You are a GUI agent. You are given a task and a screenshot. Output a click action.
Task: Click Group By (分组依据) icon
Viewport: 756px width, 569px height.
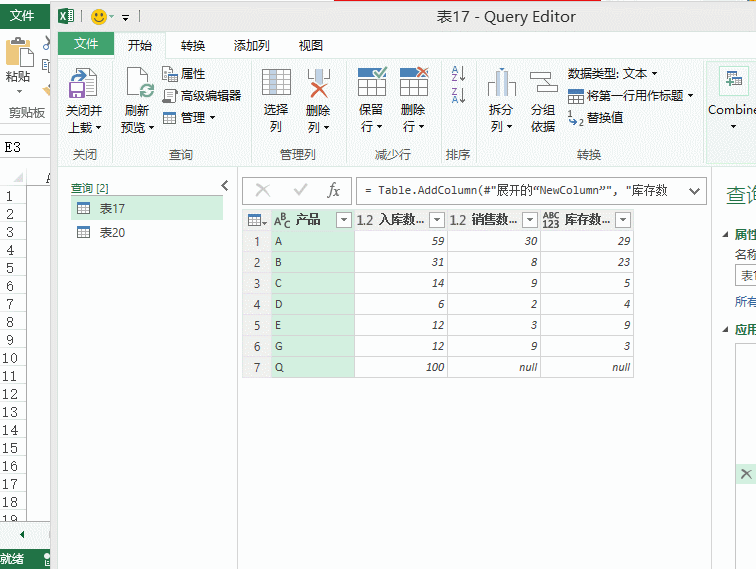[543, 82]
